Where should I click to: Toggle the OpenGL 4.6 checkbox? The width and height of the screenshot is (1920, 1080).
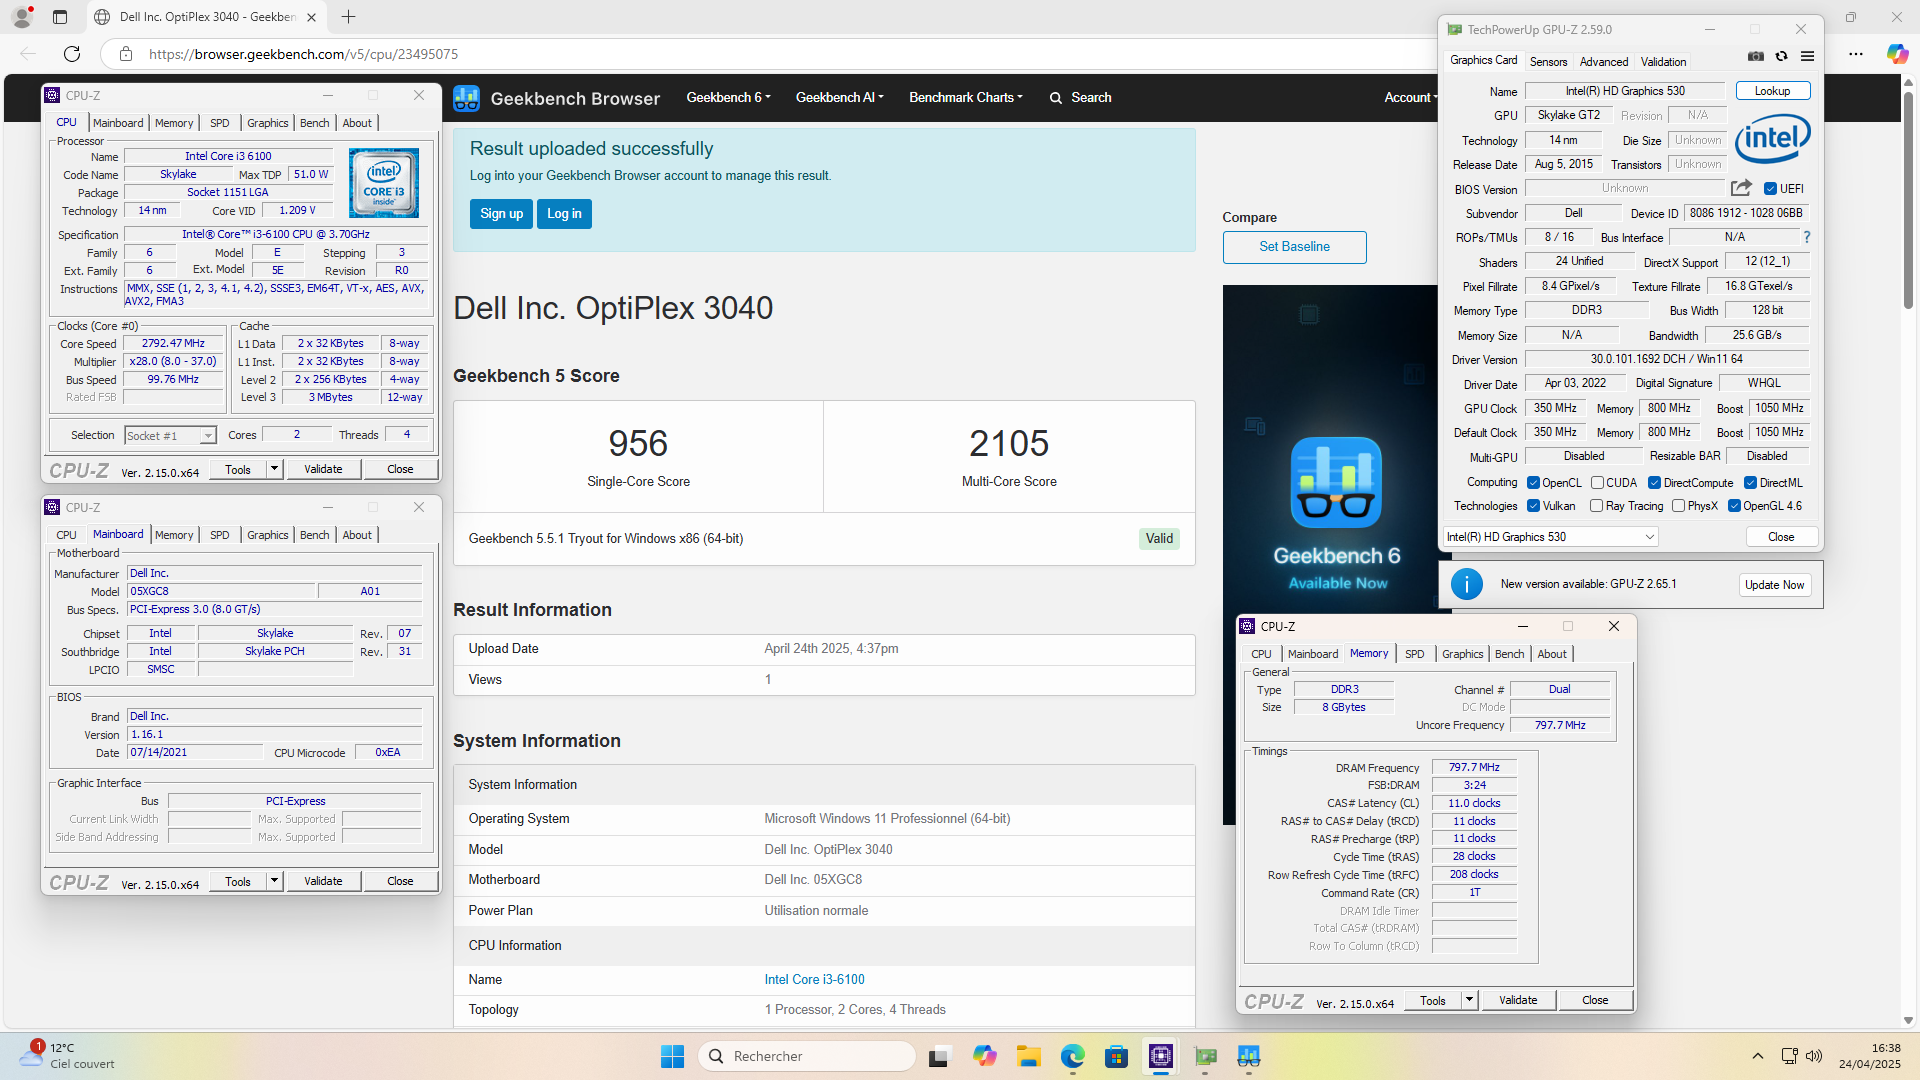click(x=1734, y=506)
